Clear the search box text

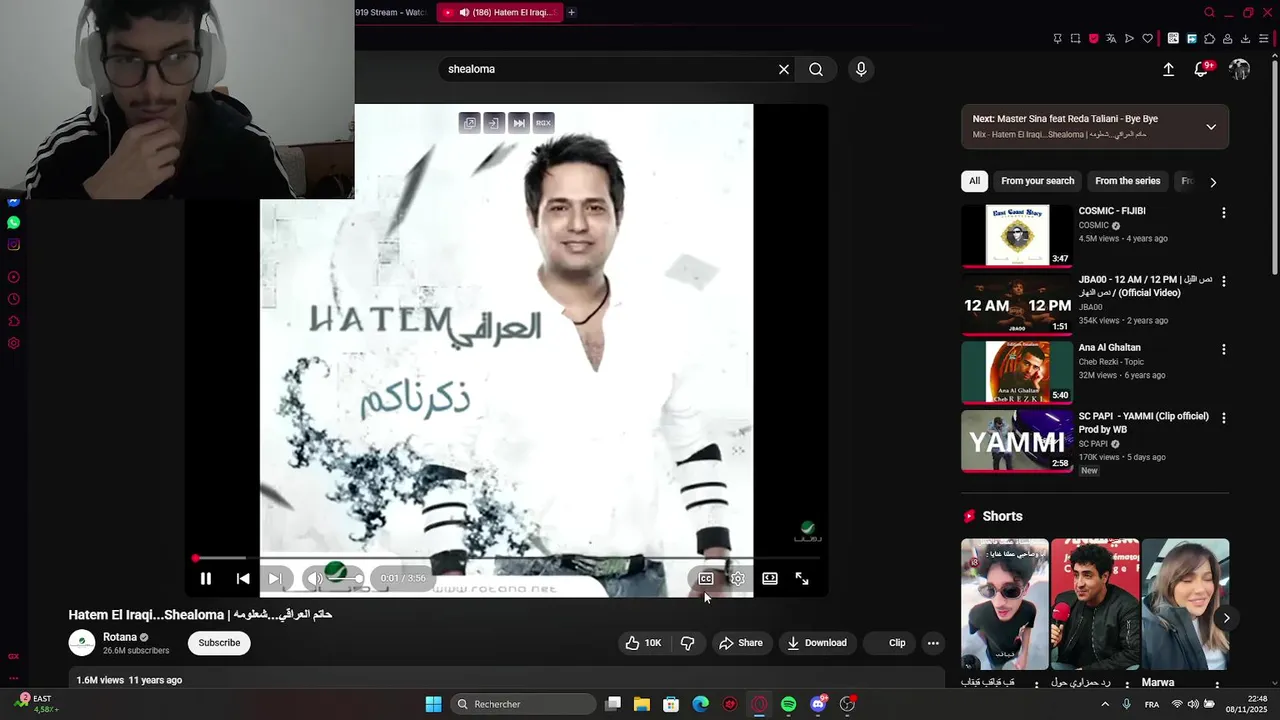(784, 69)
